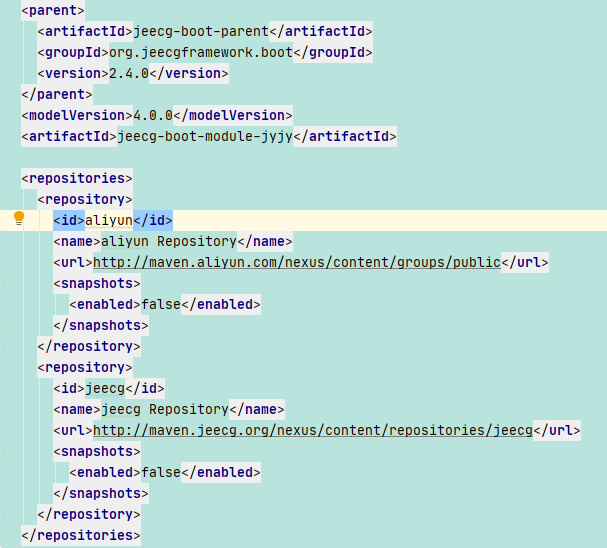Click the closing </url> tag after the aliyun link
607x548 pixels.
tap(525, 262)
